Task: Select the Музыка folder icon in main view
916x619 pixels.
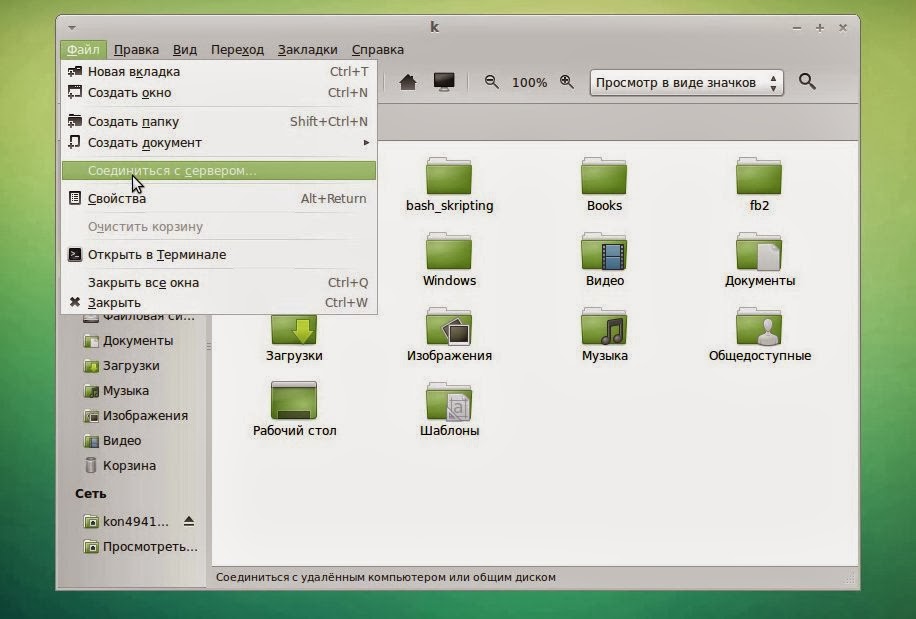Action: click(604, 326)
